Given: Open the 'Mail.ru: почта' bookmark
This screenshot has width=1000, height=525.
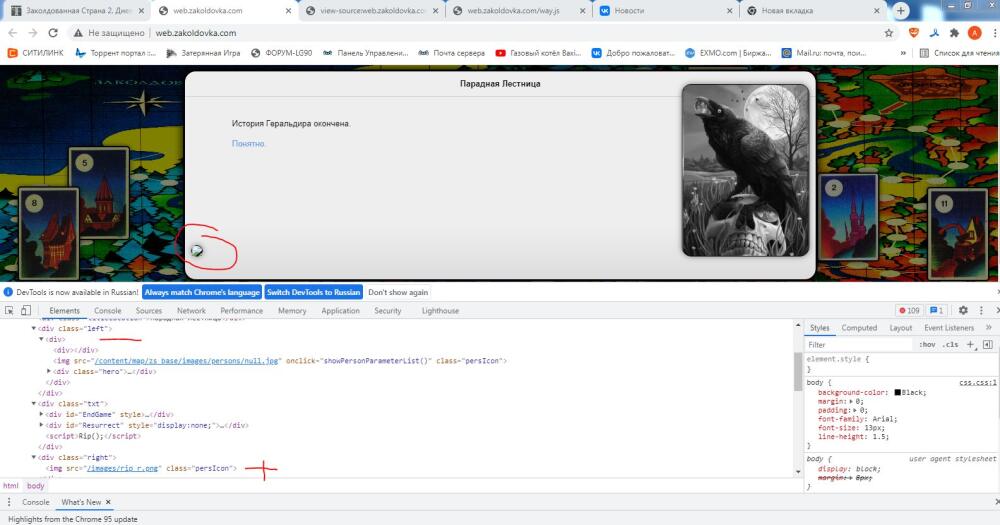Looking at the screenshot, I should [824, 53].
